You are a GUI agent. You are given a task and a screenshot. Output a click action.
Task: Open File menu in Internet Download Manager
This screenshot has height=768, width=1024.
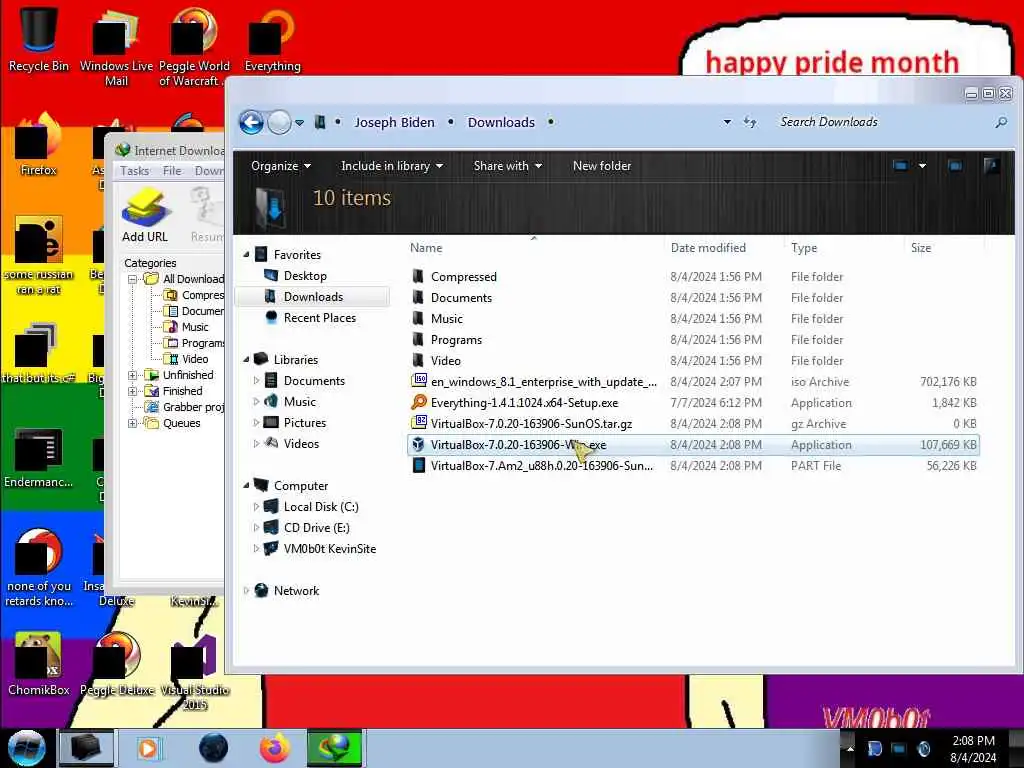172,170
